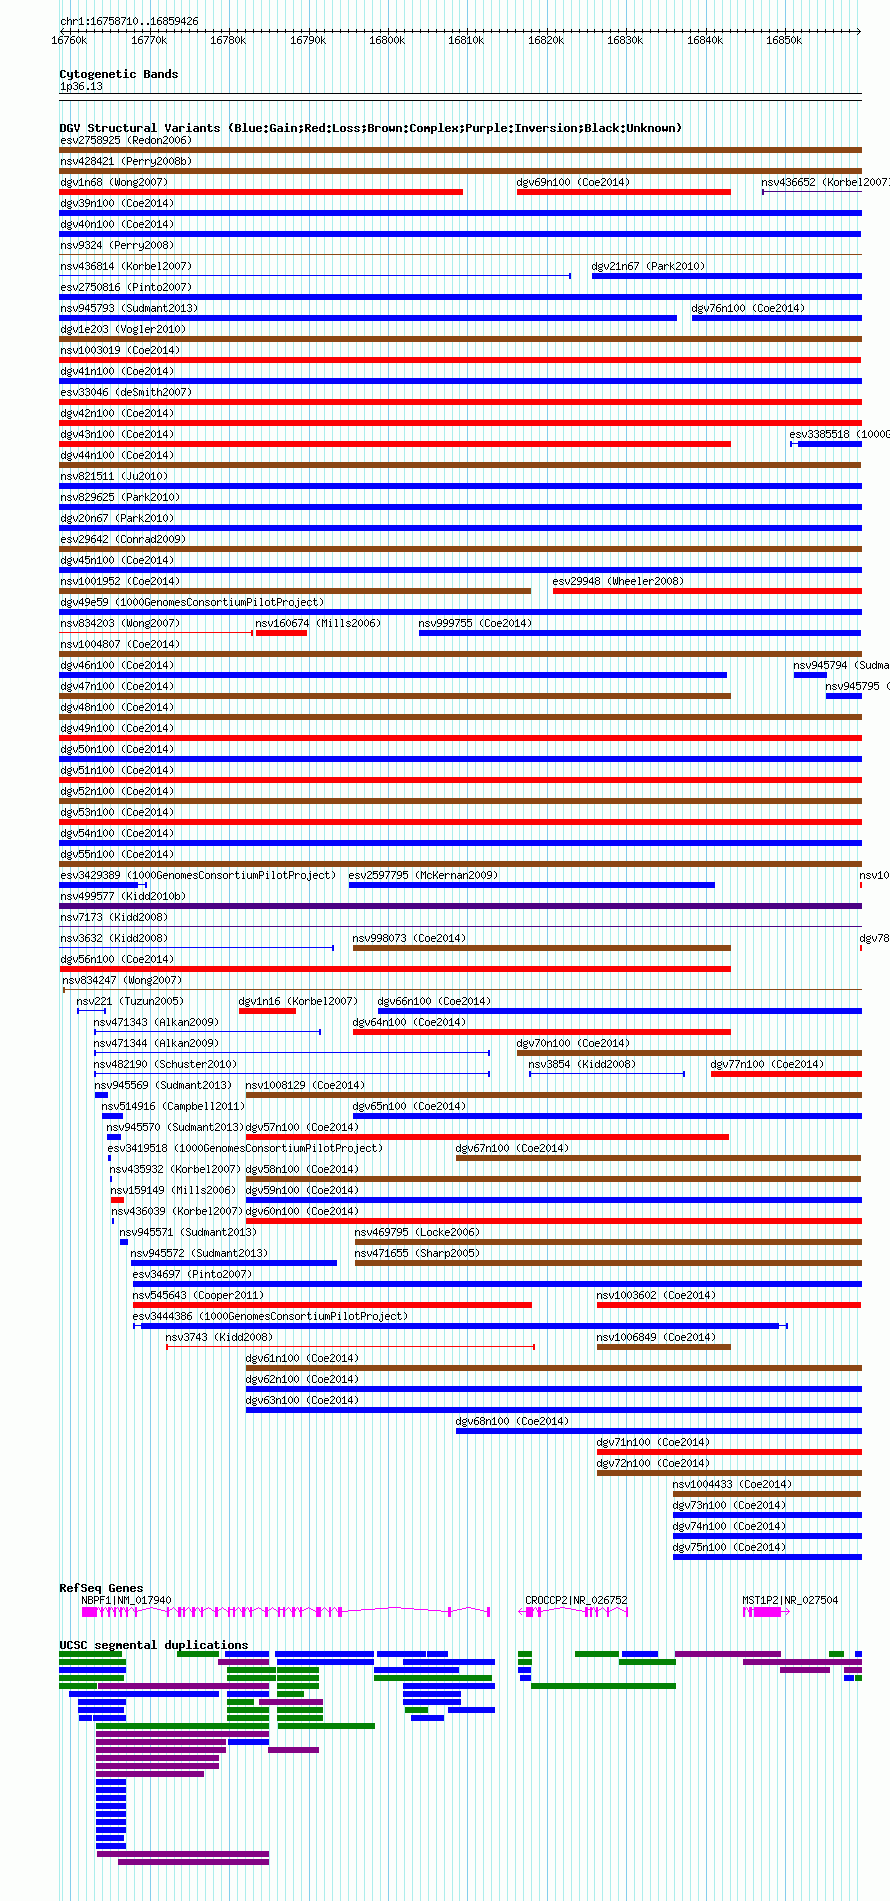Click the nsv3632 (Kidd2008) label
This screenshot has height=1901, width=890.
(114, 938)
